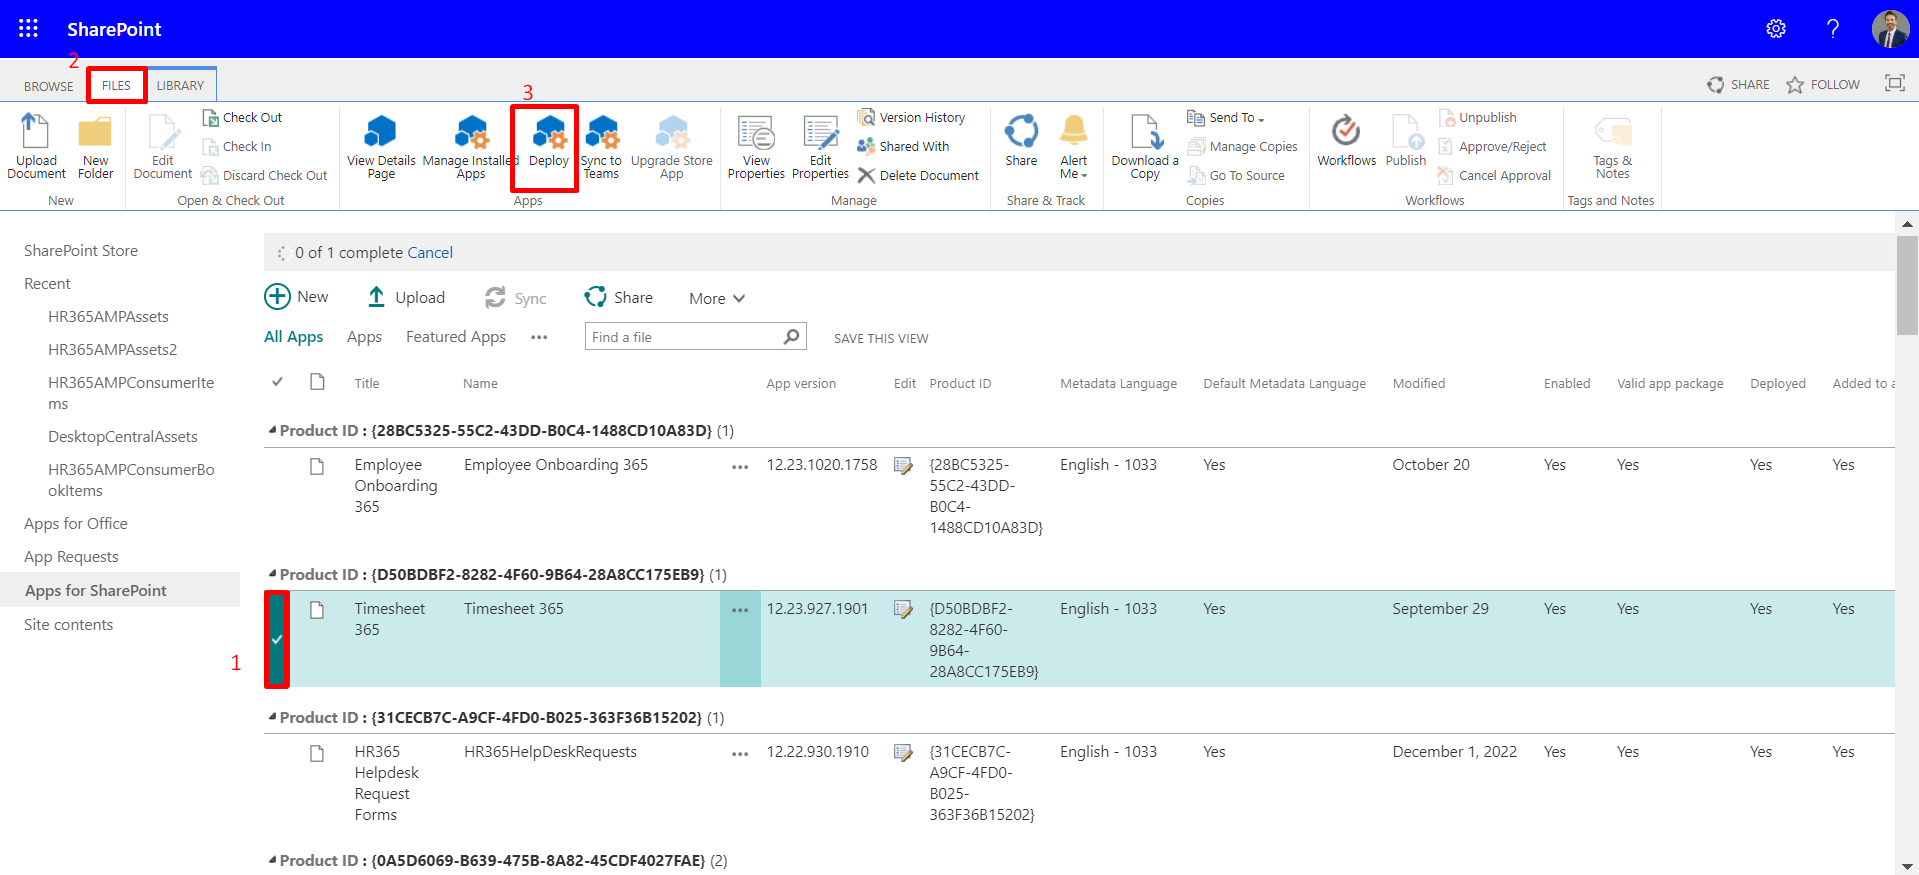Viewport: 1919px width, 875px height.
Task: Open the help question mark
Action: (x=1833, y=29)
